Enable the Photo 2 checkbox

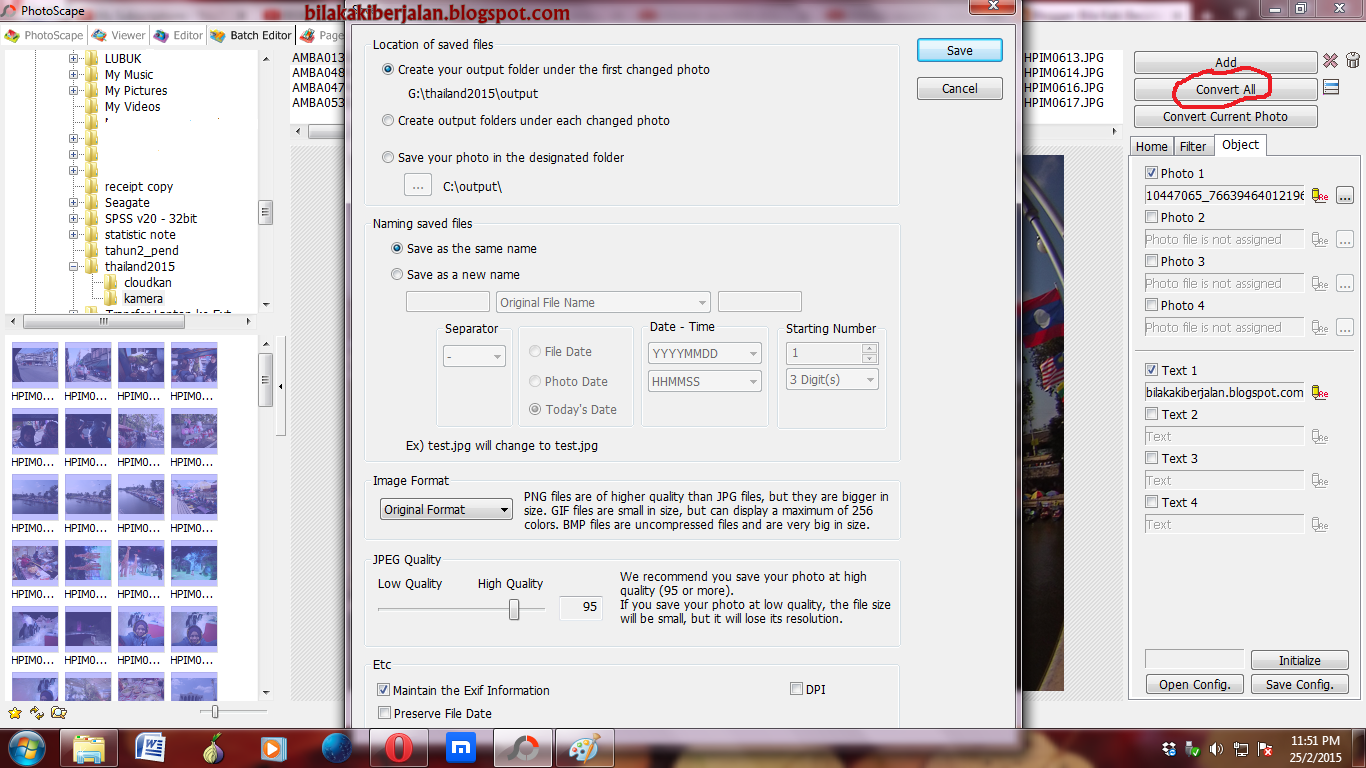(1152, 217)
